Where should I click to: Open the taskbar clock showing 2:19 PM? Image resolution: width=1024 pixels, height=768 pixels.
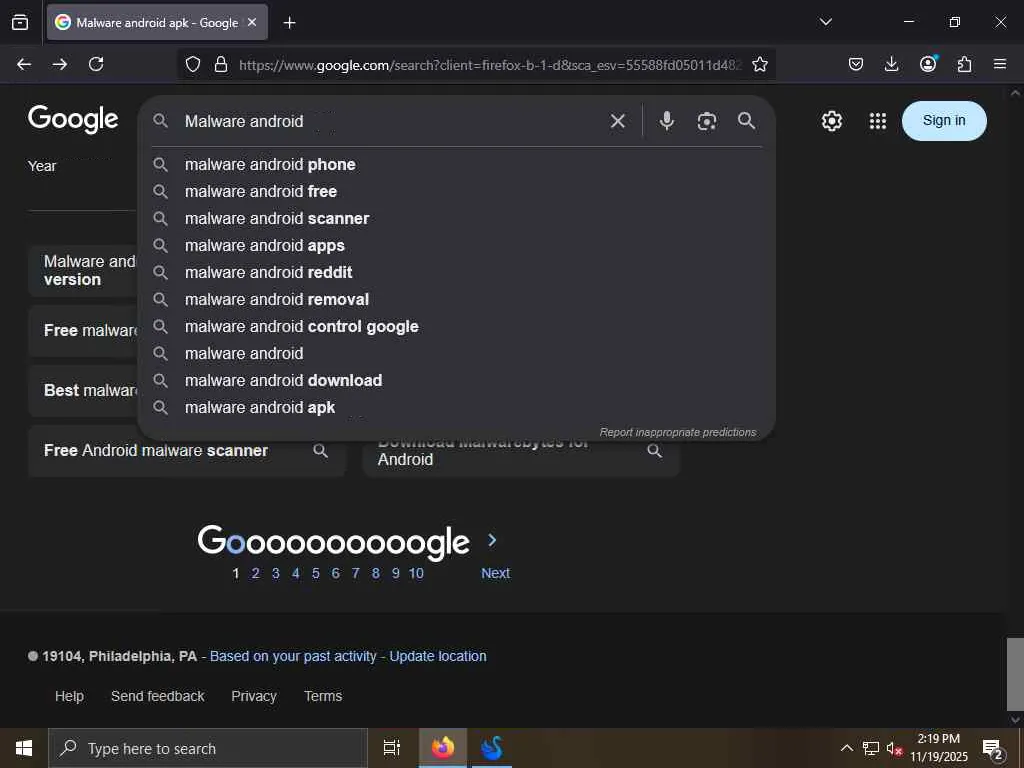(939, 748)
